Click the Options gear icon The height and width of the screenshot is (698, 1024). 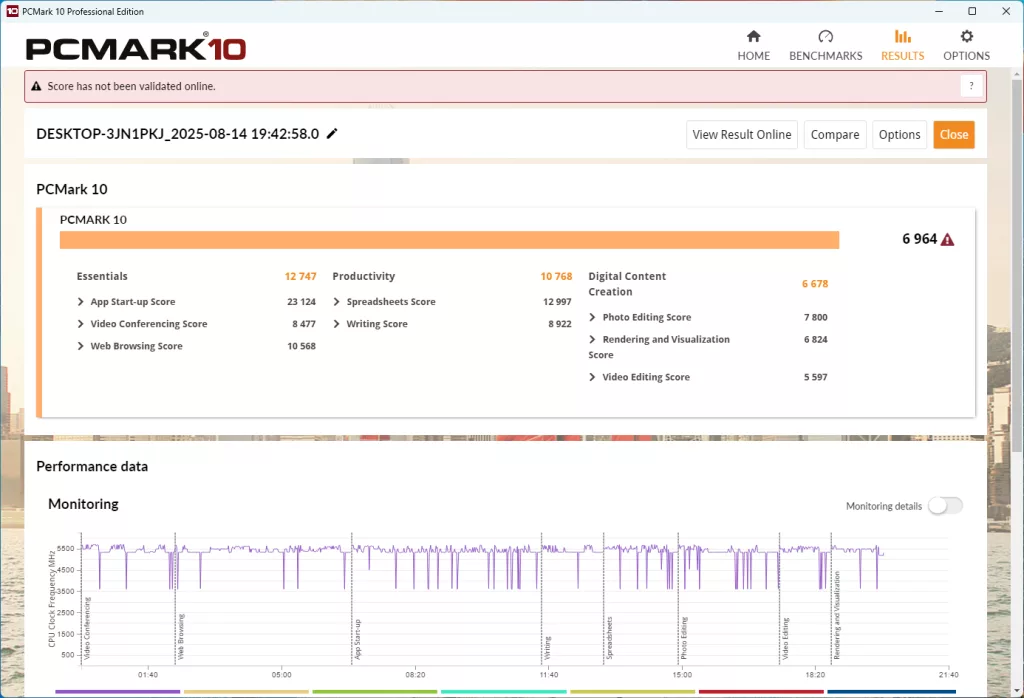pyautogui.click(x=966, y=37)
